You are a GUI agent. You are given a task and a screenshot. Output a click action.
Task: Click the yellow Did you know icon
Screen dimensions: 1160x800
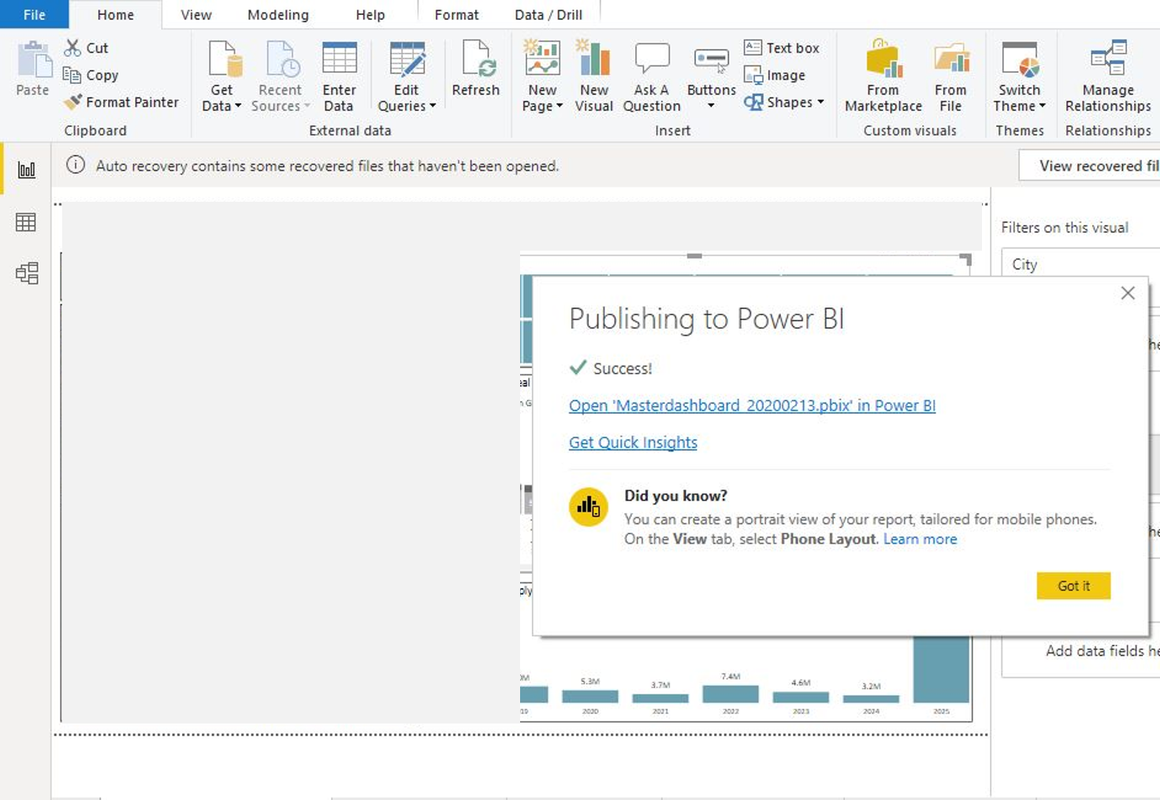point(588,507)
